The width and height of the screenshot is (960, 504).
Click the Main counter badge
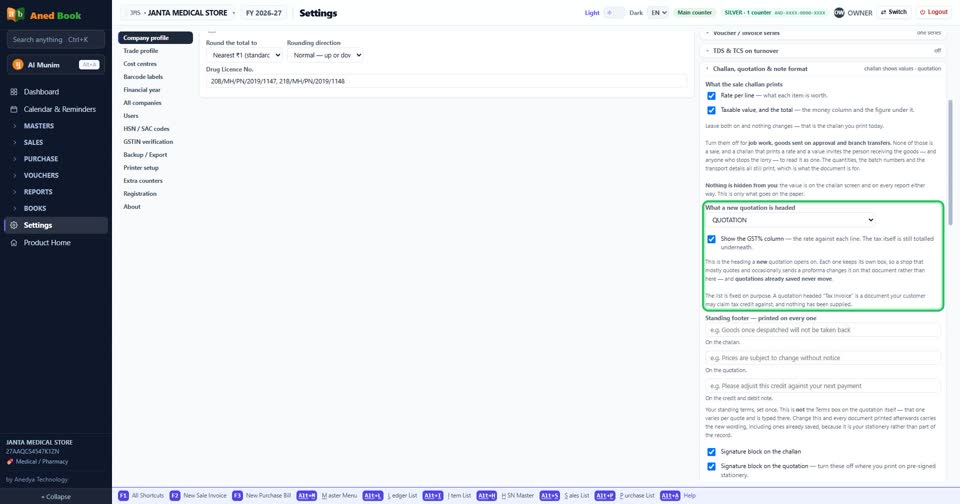tap(694, 12)
